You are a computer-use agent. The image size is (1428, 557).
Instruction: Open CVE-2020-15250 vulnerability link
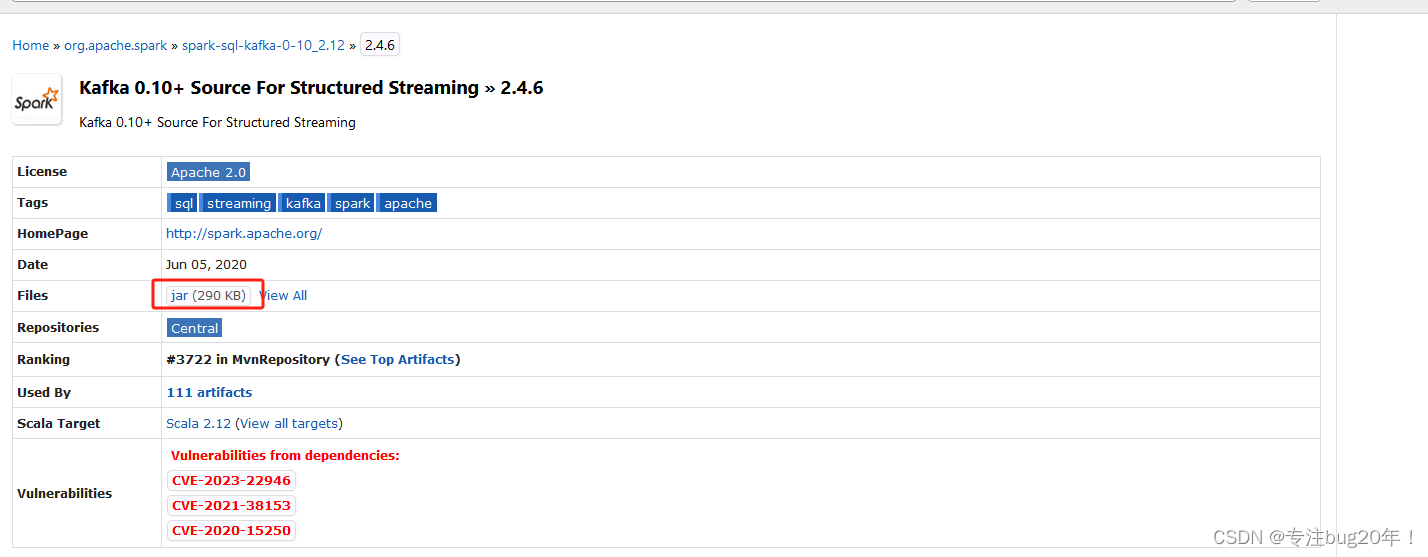coord(231,531)
